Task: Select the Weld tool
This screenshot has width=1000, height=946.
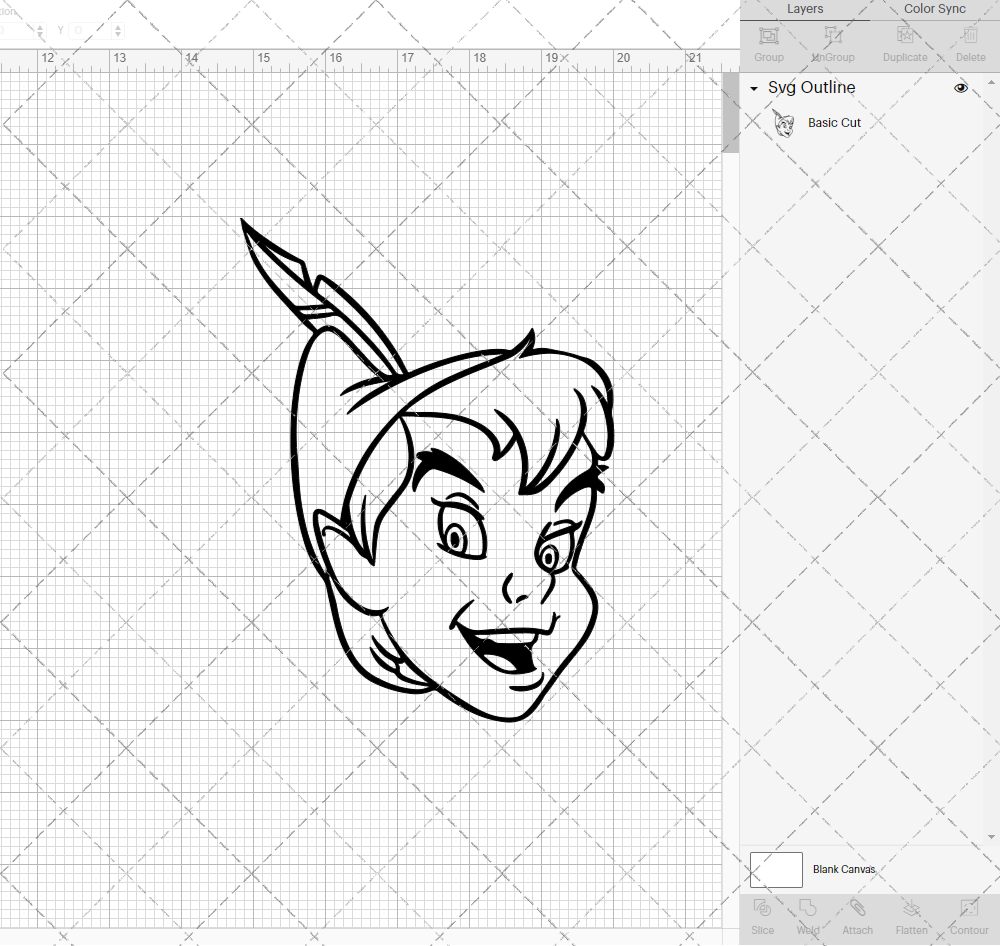Action: (808, 915)
